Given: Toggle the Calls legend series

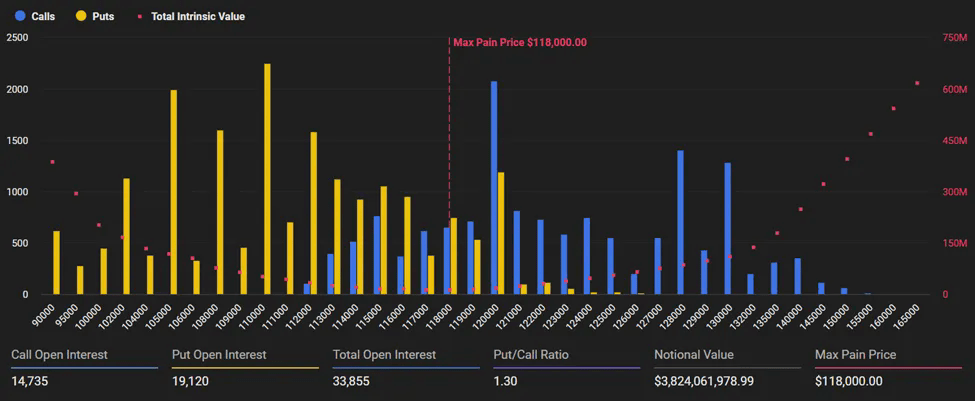Looking at the screenshot, I should 35,16.
